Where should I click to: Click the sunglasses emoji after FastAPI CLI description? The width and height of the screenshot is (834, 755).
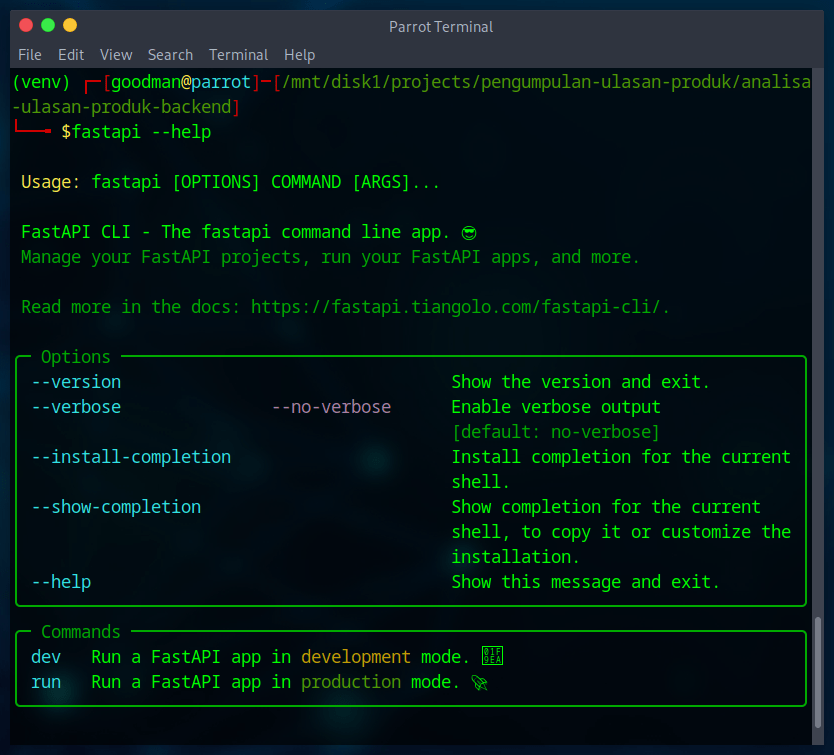click(469, 232)
